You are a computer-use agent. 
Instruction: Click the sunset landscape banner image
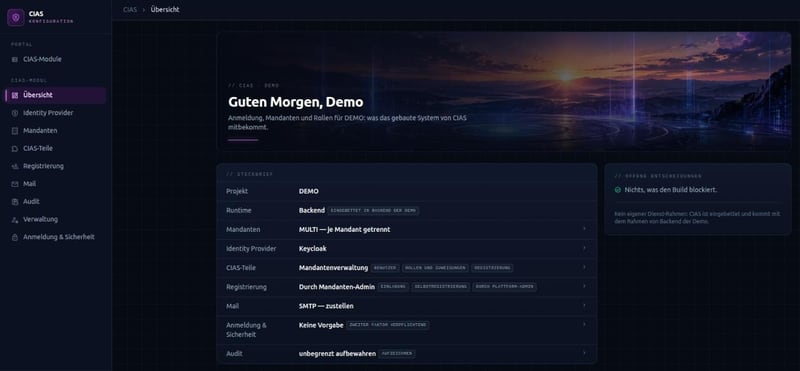[x=504, y=91]
